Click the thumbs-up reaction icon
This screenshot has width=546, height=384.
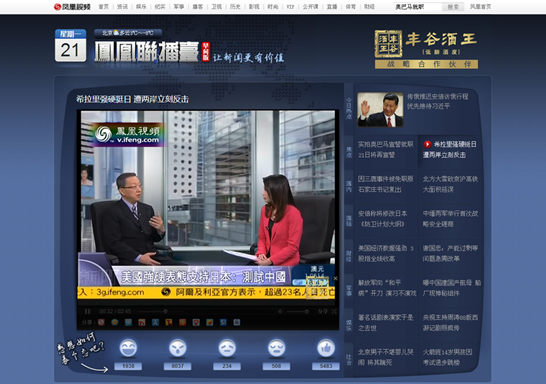coord(326,348)
